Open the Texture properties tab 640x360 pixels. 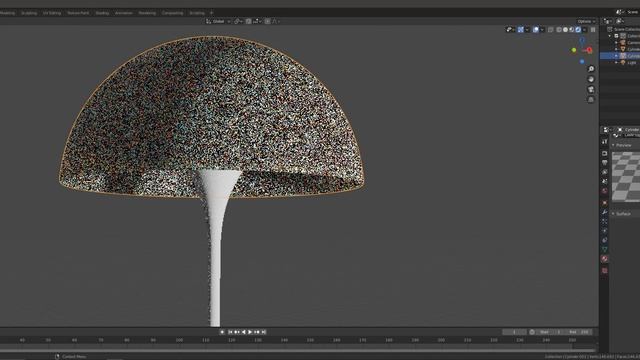point(604,271)
